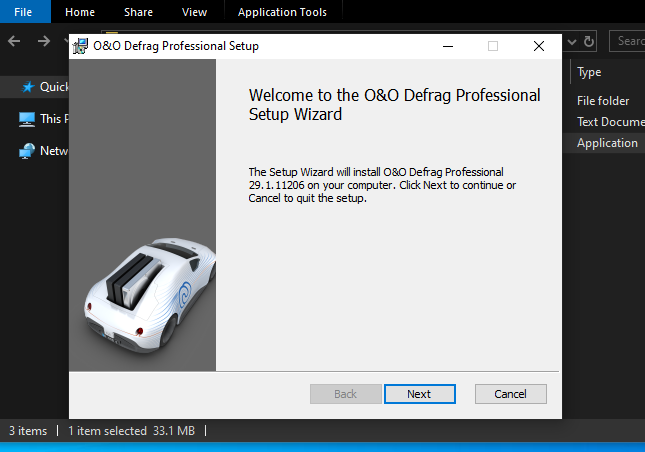Click the 'Application' type cell
645x452 pixels.
(x=607, y=143)
